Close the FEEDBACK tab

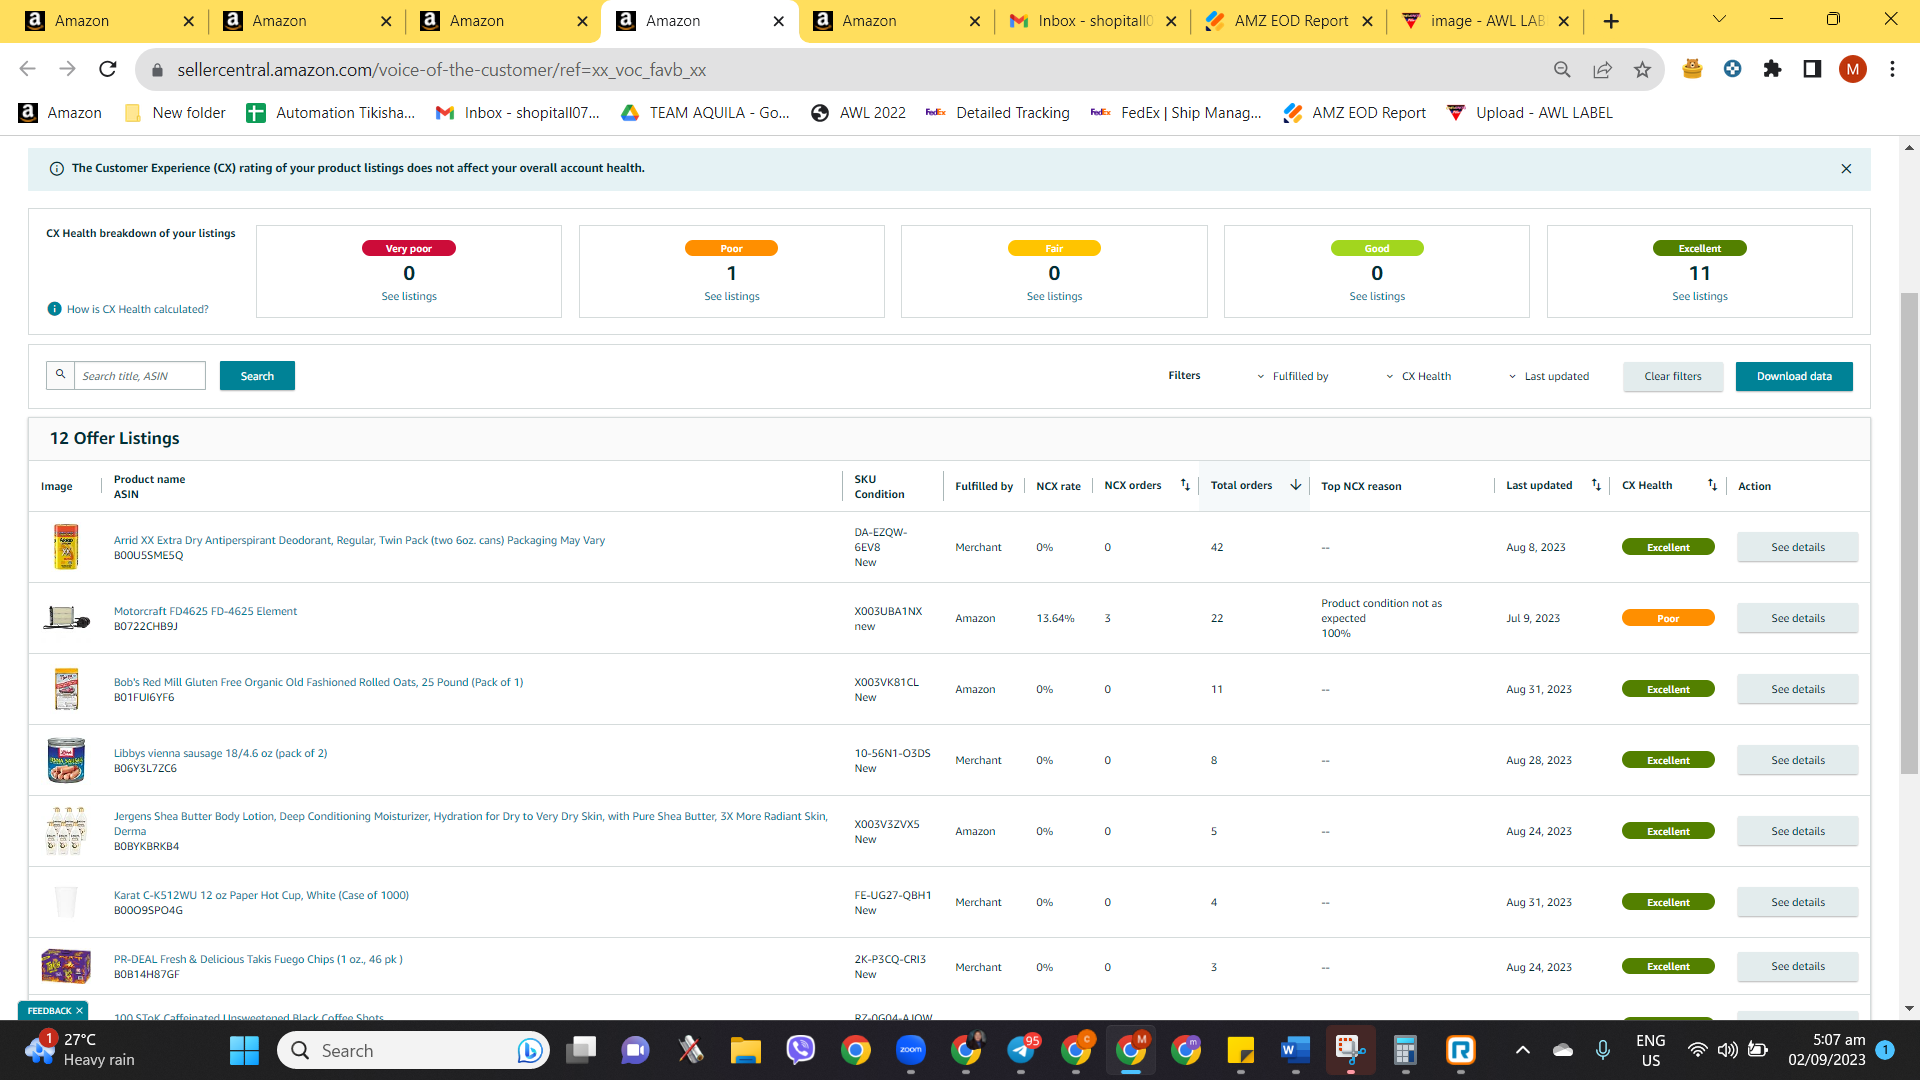[x=79, y=1011]
